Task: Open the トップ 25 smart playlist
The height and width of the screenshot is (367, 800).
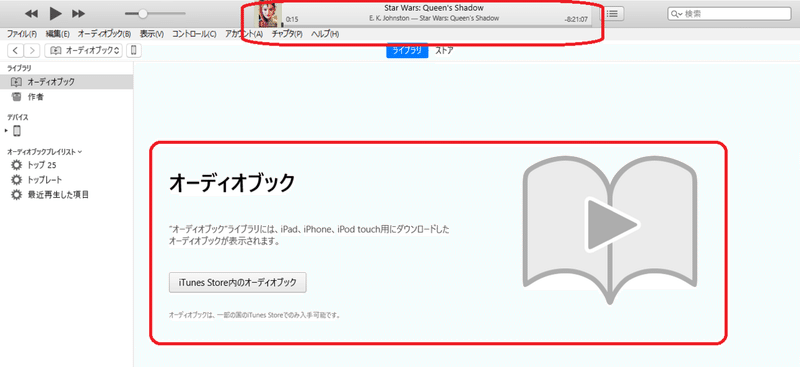Action: click(42, 165)
